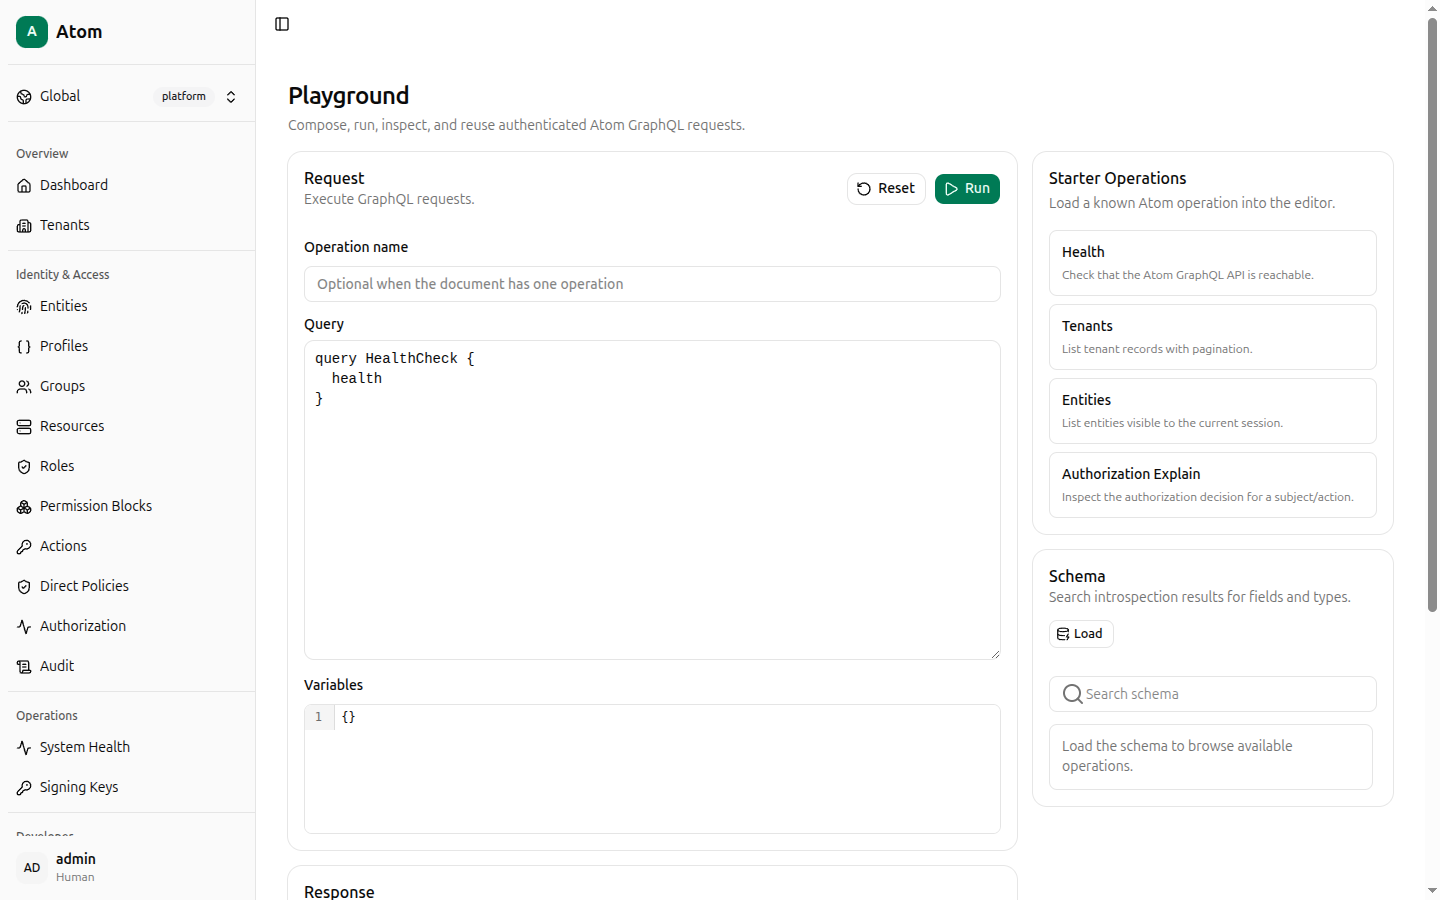Click the Playground page heading
This screenshot has height=900, width=1440.
(349, 96)
